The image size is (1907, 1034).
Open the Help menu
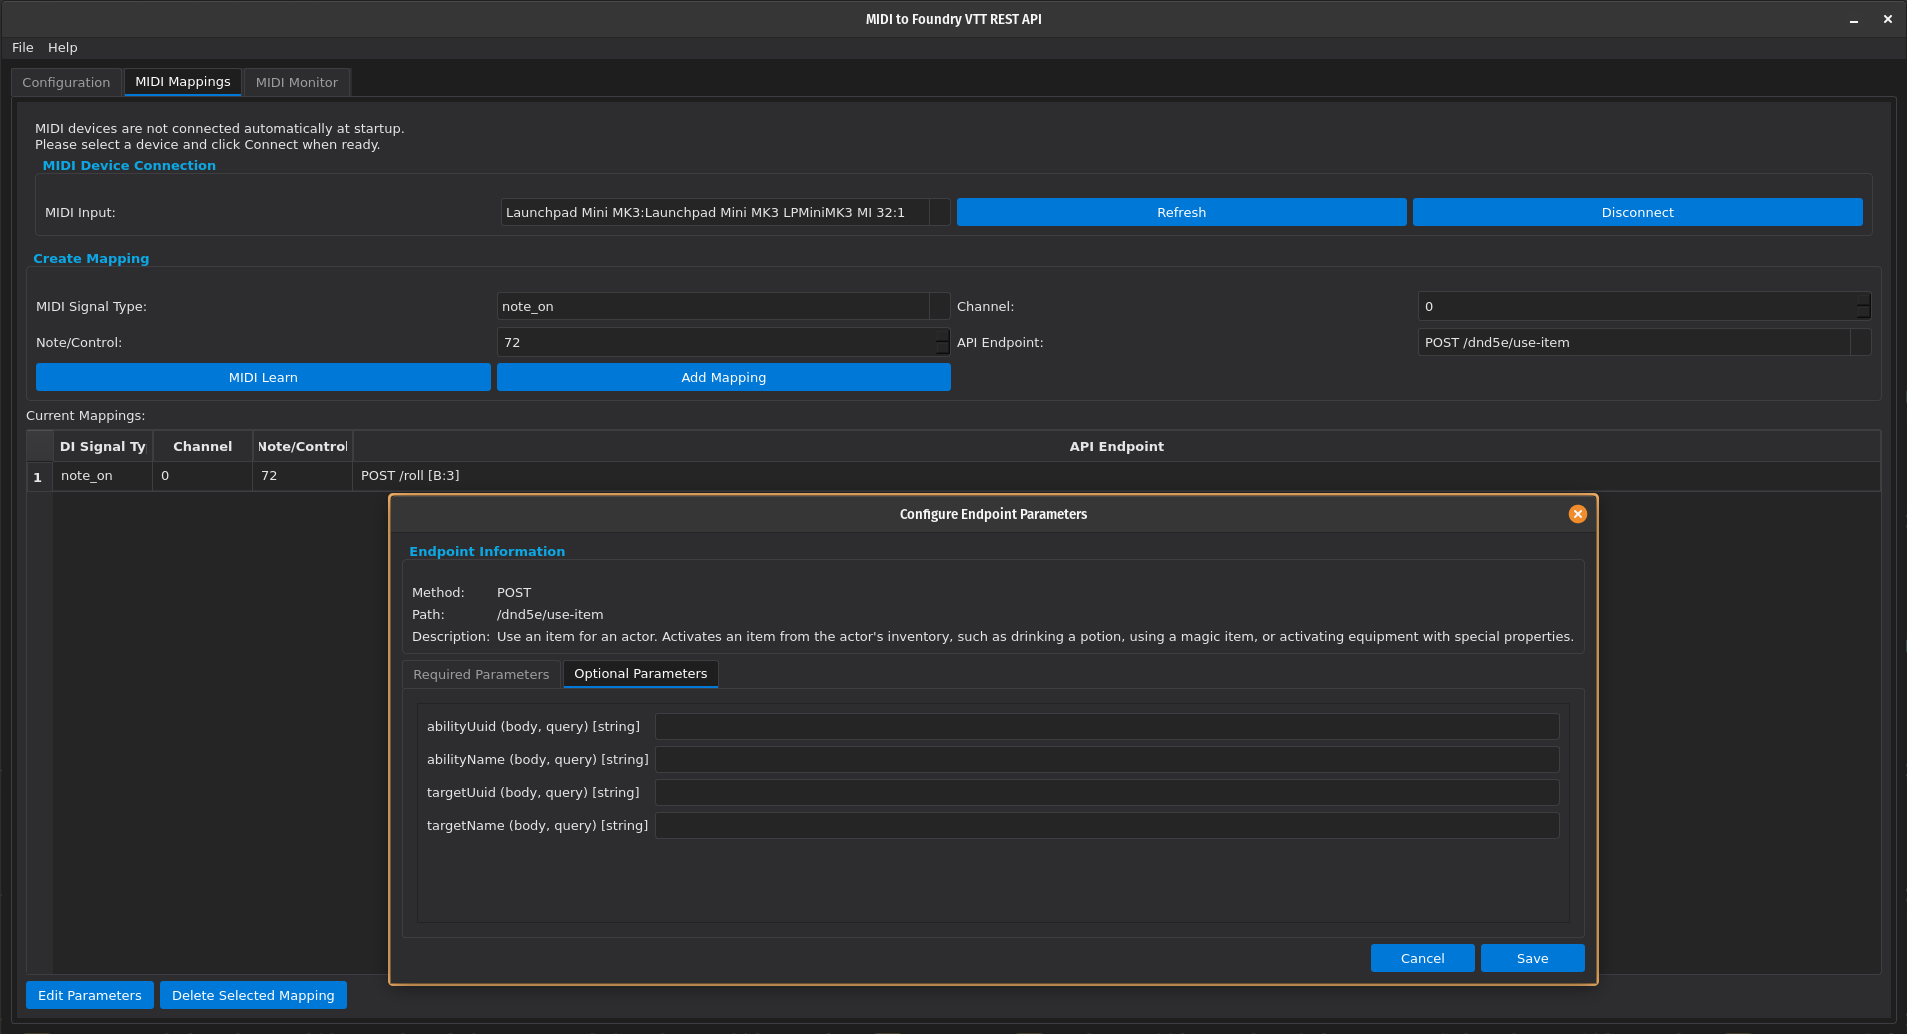point(62,47)
